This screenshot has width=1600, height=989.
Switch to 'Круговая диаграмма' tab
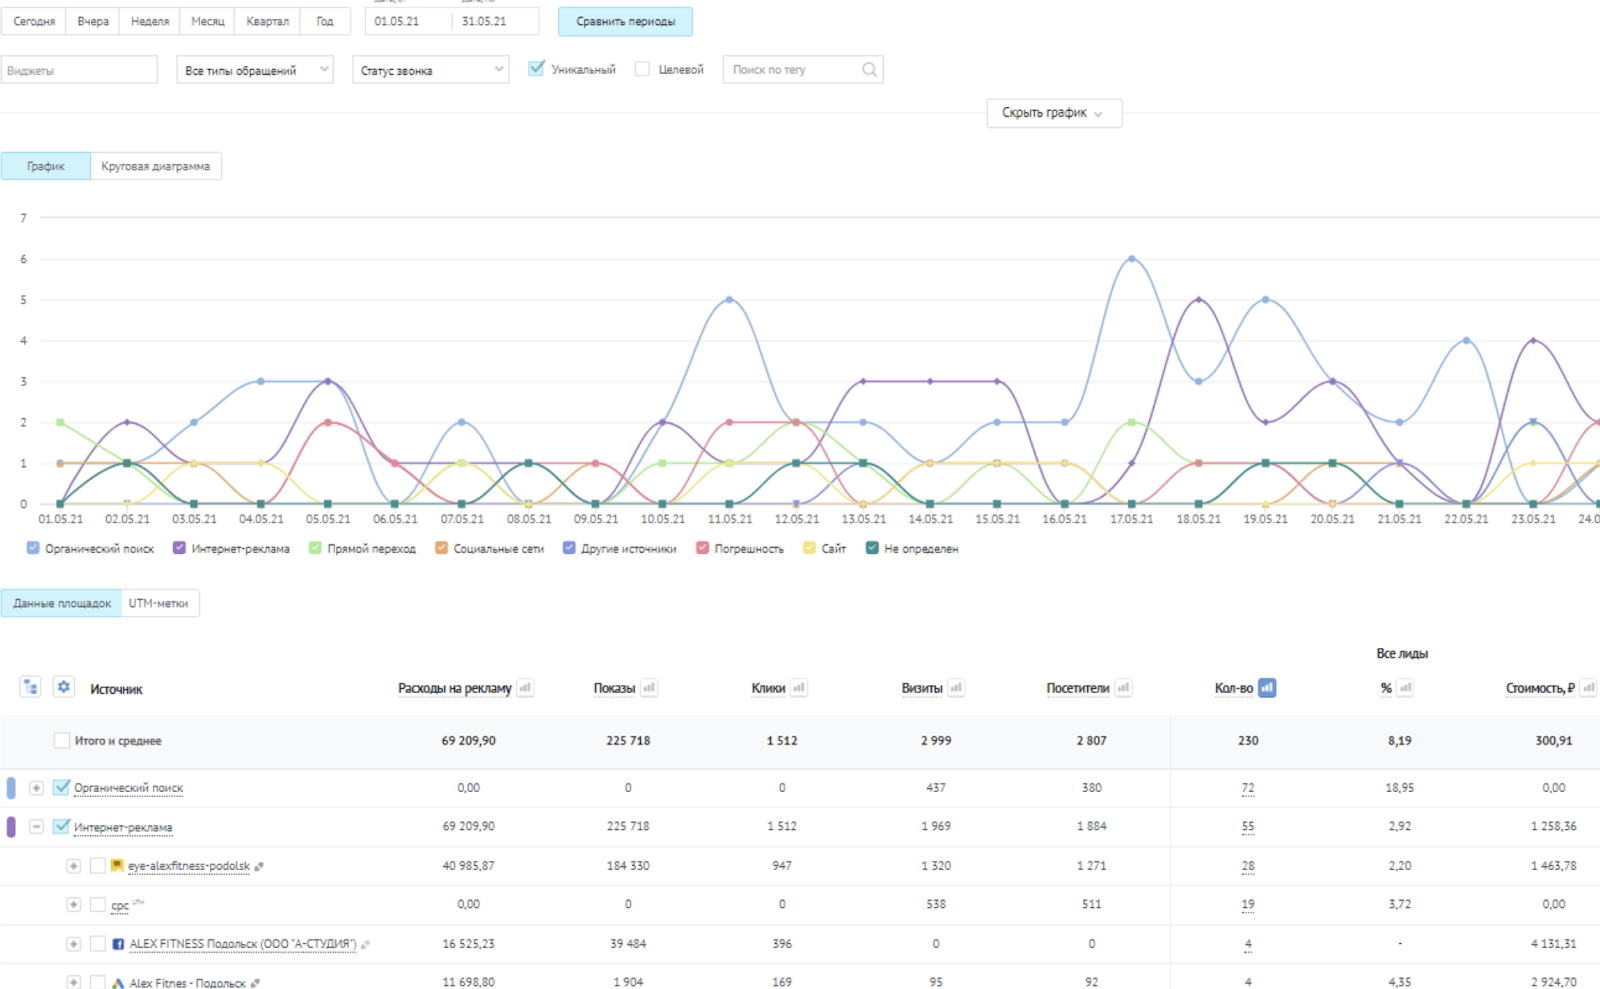(x=156, y=166)
